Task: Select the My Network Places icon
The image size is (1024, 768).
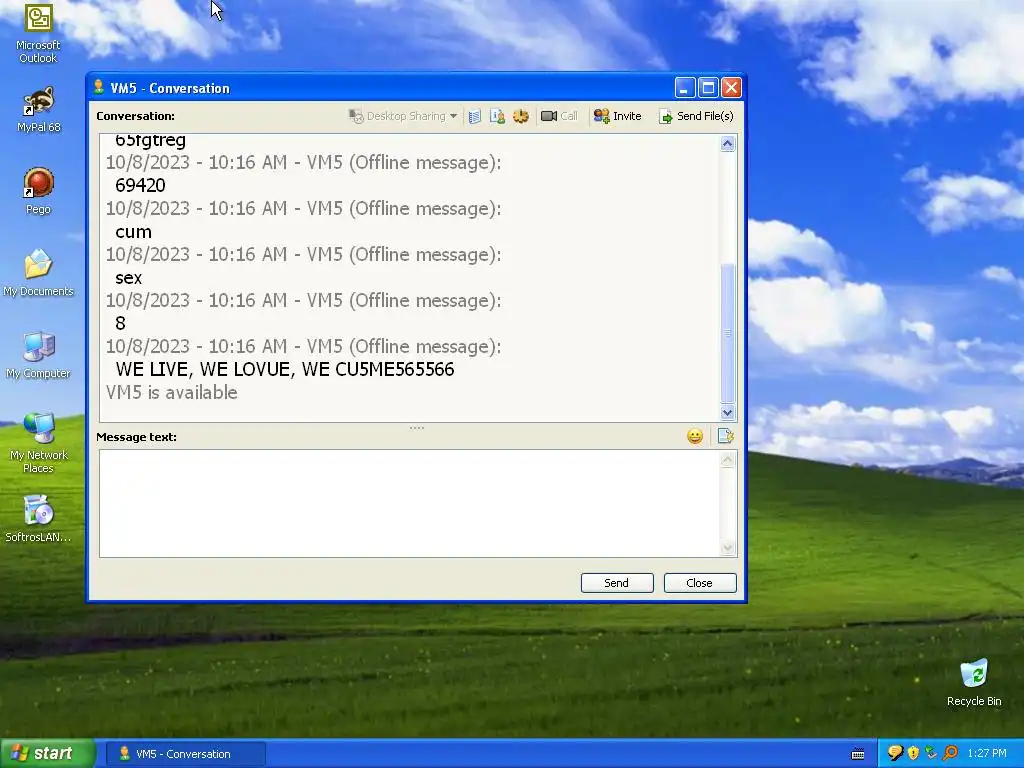Action: click(39, 443)
